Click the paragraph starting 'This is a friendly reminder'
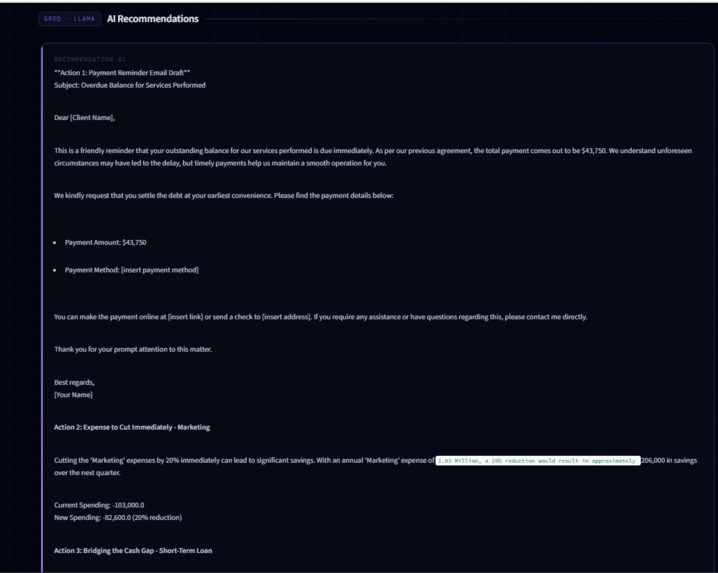718x573 pixels. click(373, 157)
